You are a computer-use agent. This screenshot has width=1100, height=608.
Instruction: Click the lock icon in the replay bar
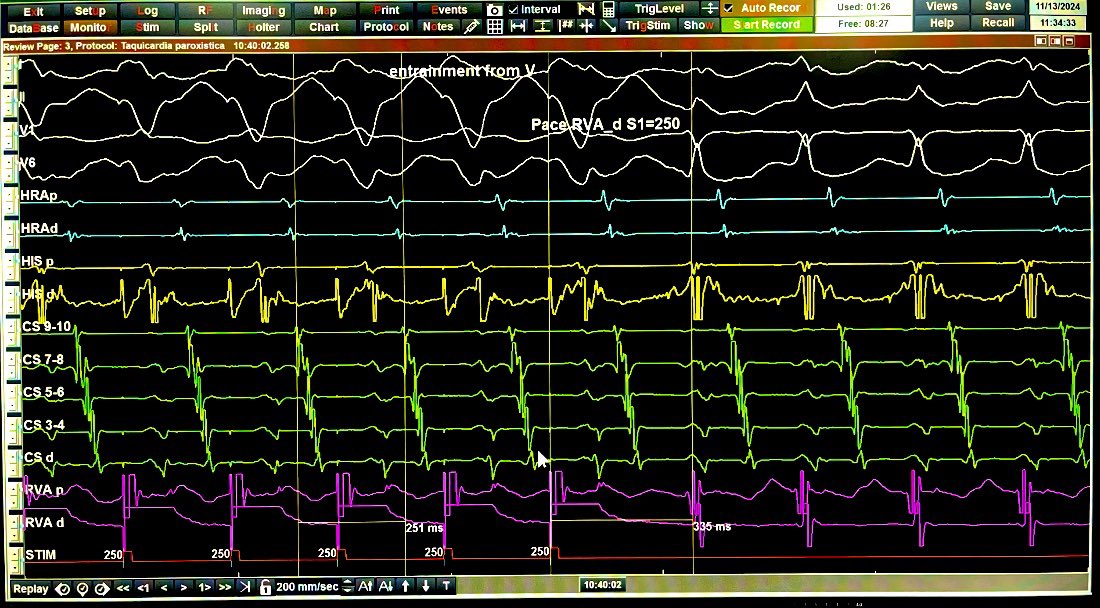265,589
